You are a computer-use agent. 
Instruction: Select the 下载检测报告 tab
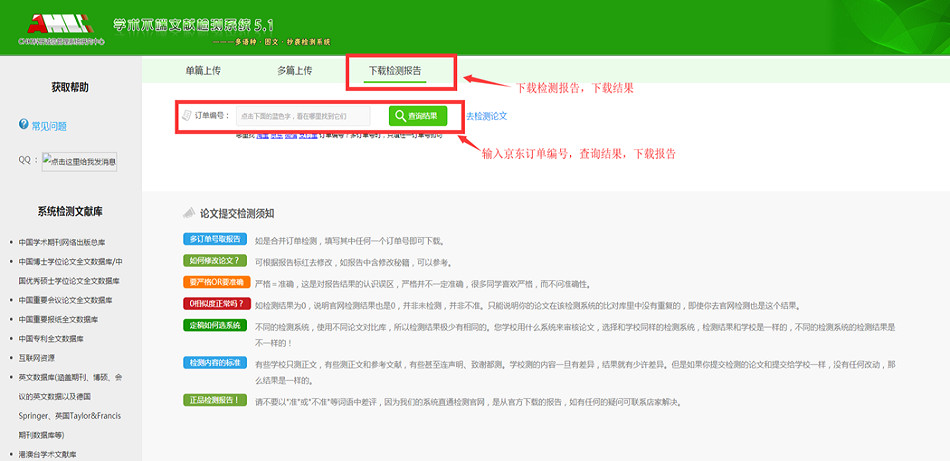point(394,71)
